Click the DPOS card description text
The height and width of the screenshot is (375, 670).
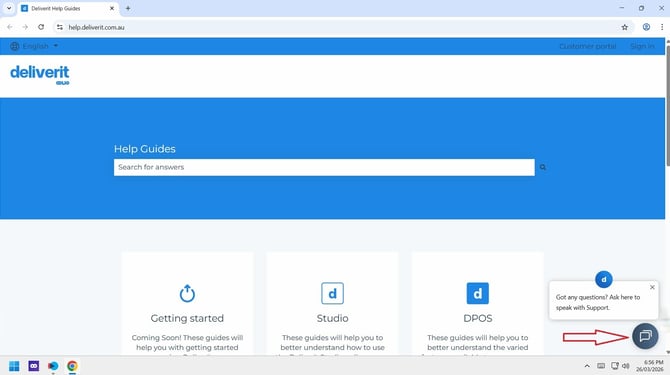478,344
